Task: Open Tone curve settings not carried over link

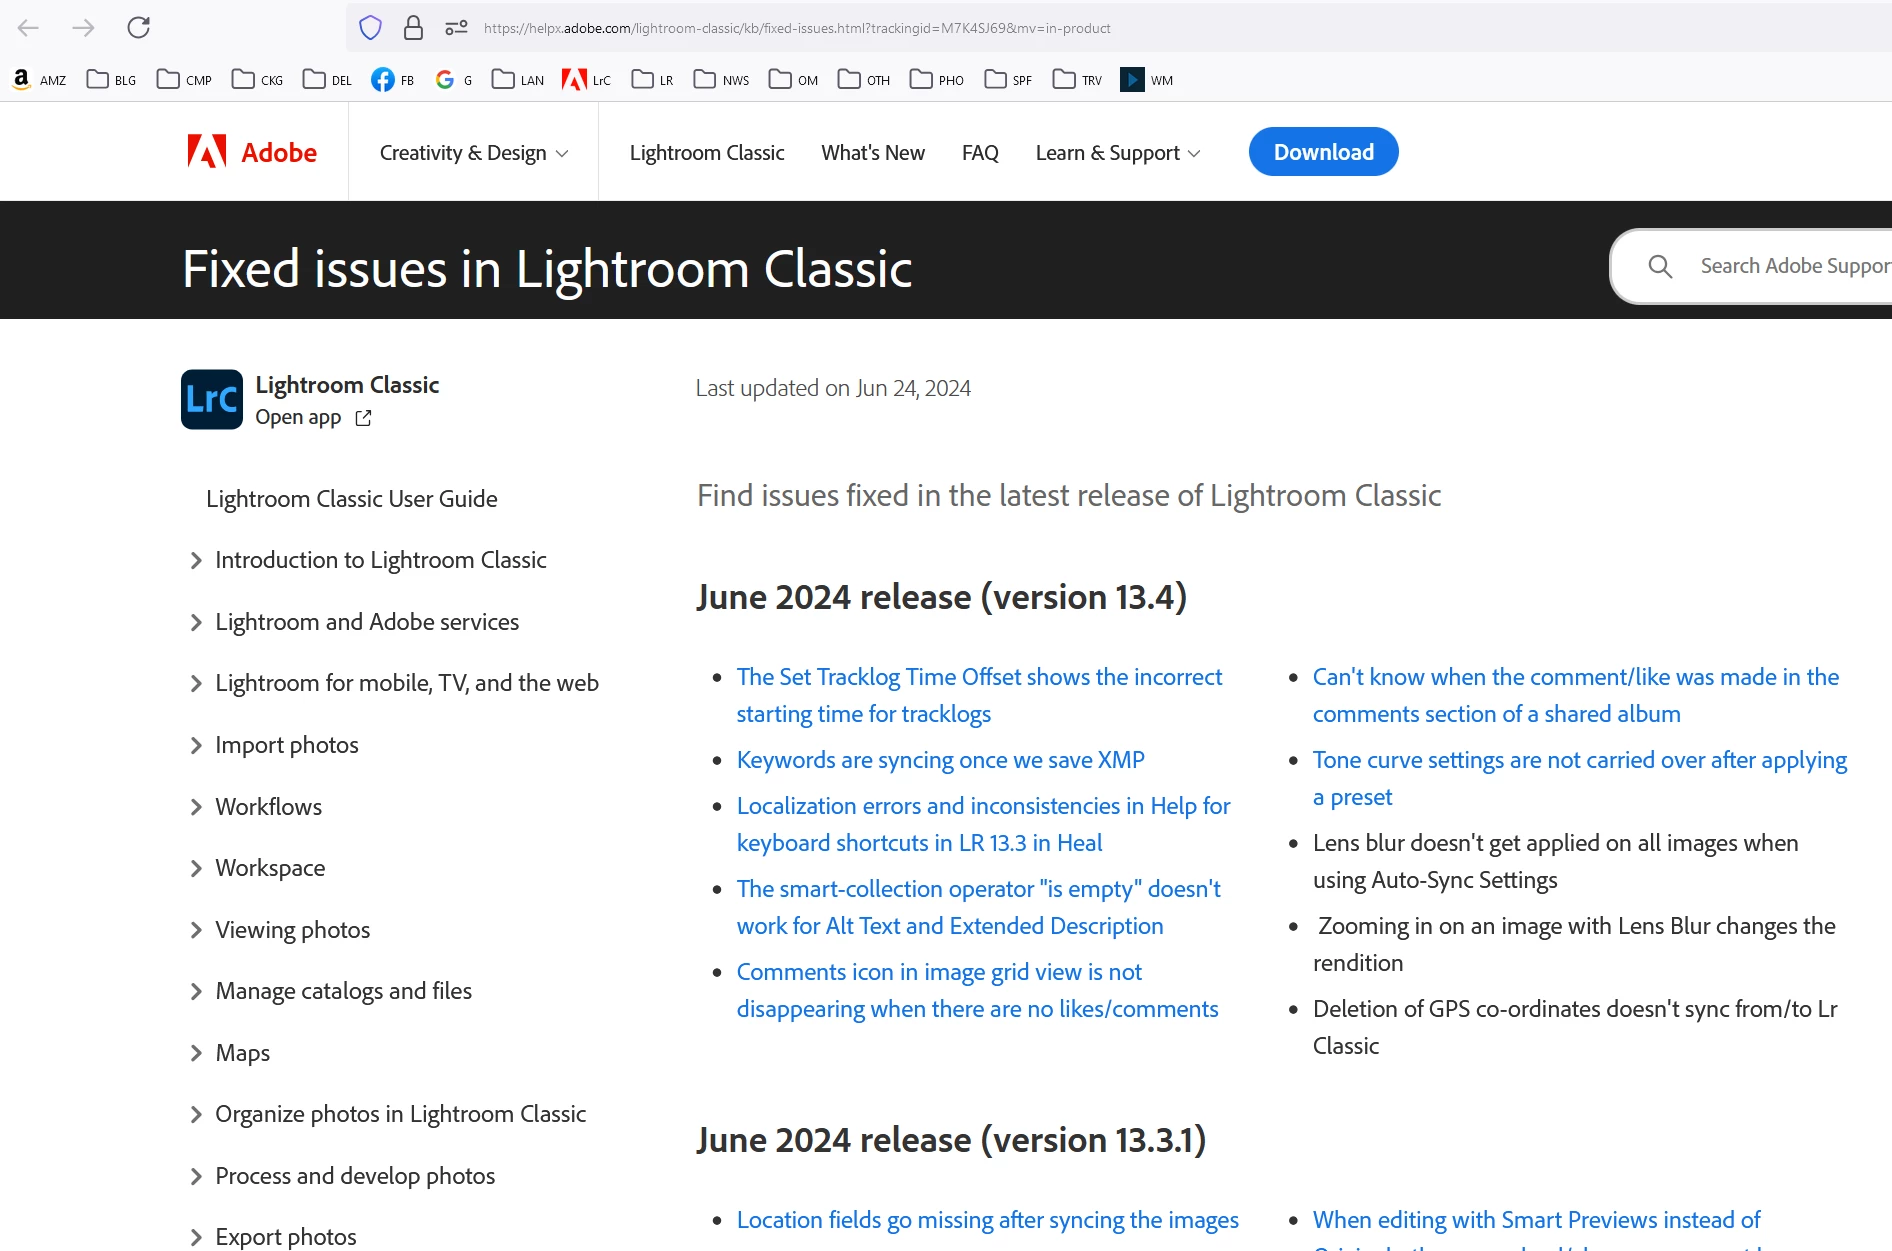Action: coord(1580,778)
